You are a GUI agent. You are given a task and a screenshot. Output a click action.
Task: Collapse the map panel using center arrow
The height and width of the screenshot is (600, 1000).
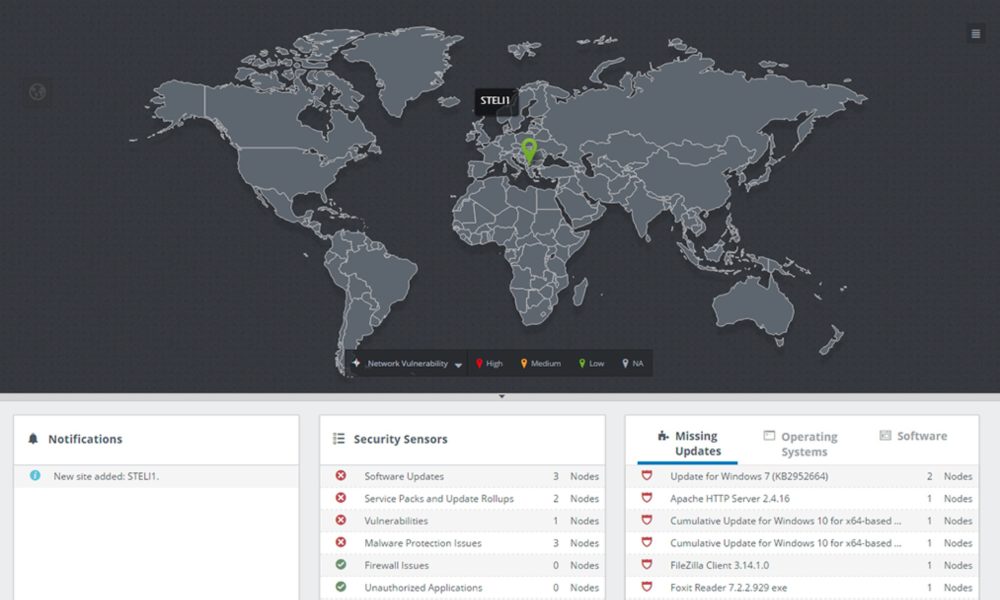point(502,397)
